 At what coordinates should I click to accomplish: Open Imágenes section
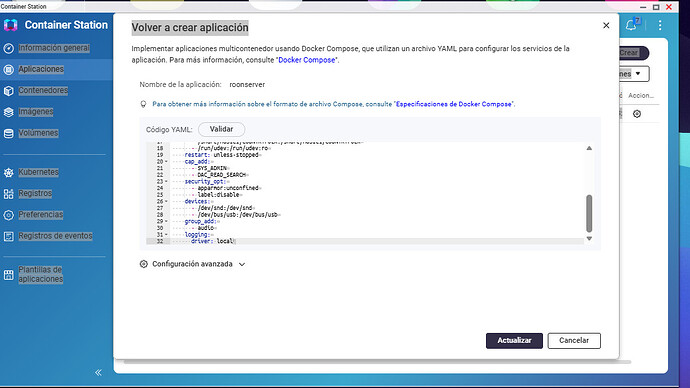(36, 111)
